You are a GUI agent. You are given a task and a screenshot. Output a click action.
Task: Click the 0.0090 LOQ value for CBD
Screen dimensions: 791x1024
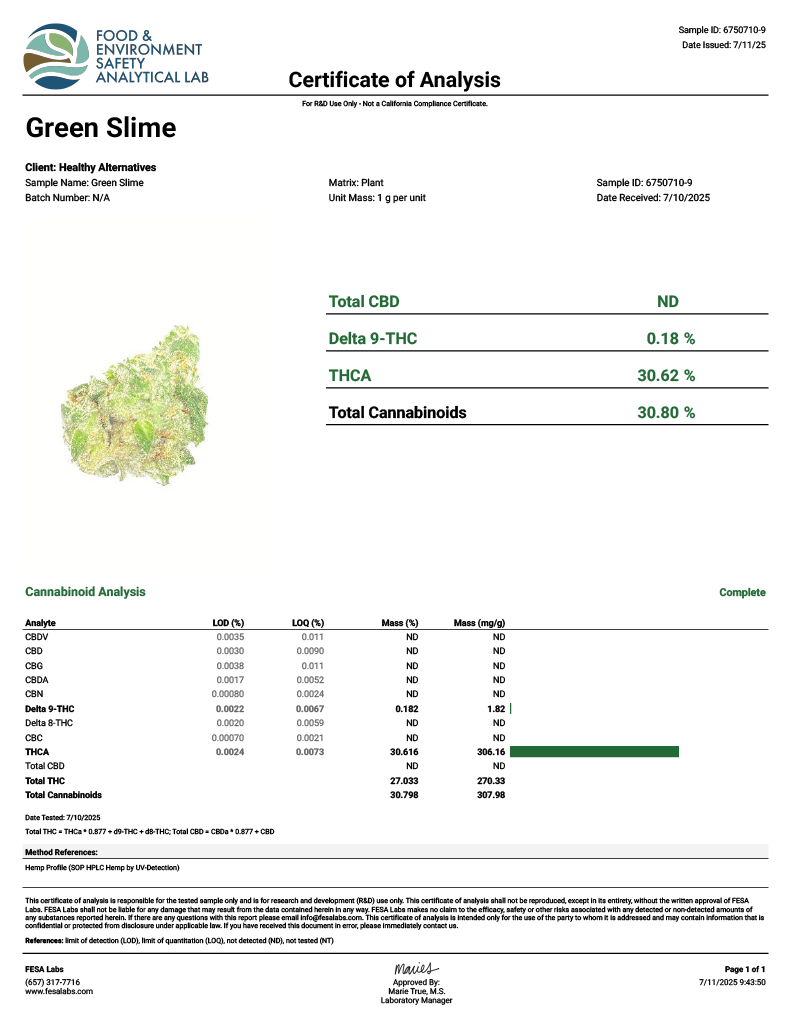point(310,651)
